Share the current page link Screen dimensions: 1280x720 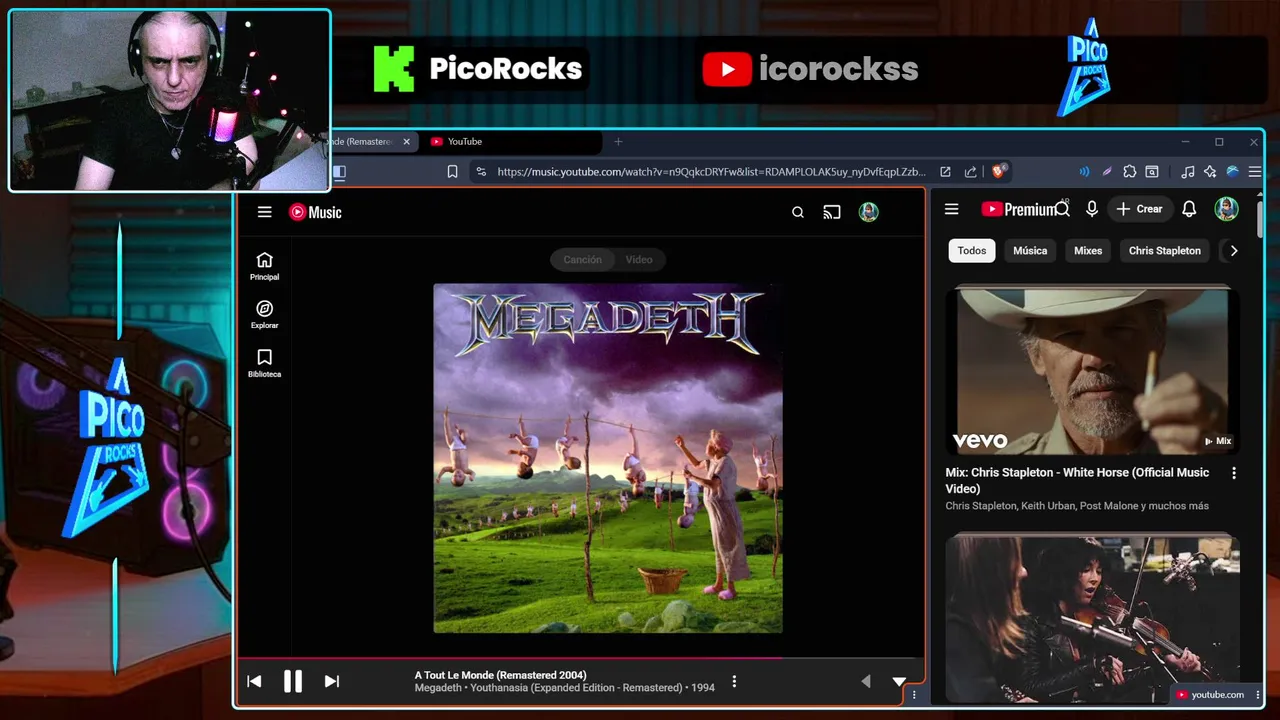click(970, 172)
